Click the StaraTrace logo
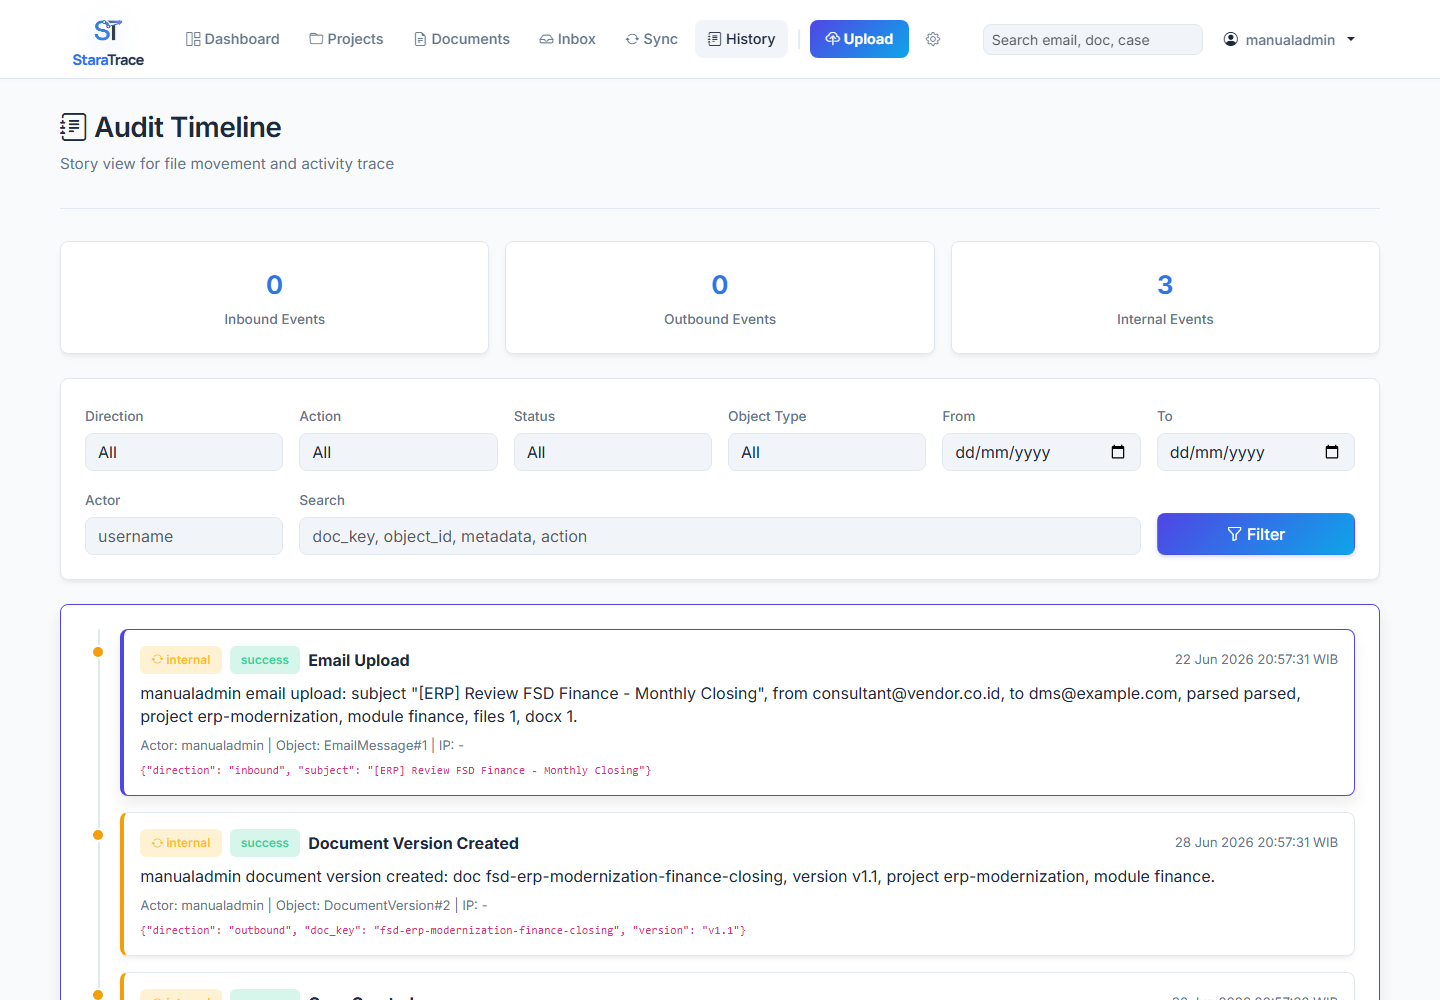This screenshot has width=1440, height=1000. coord(108,43)
